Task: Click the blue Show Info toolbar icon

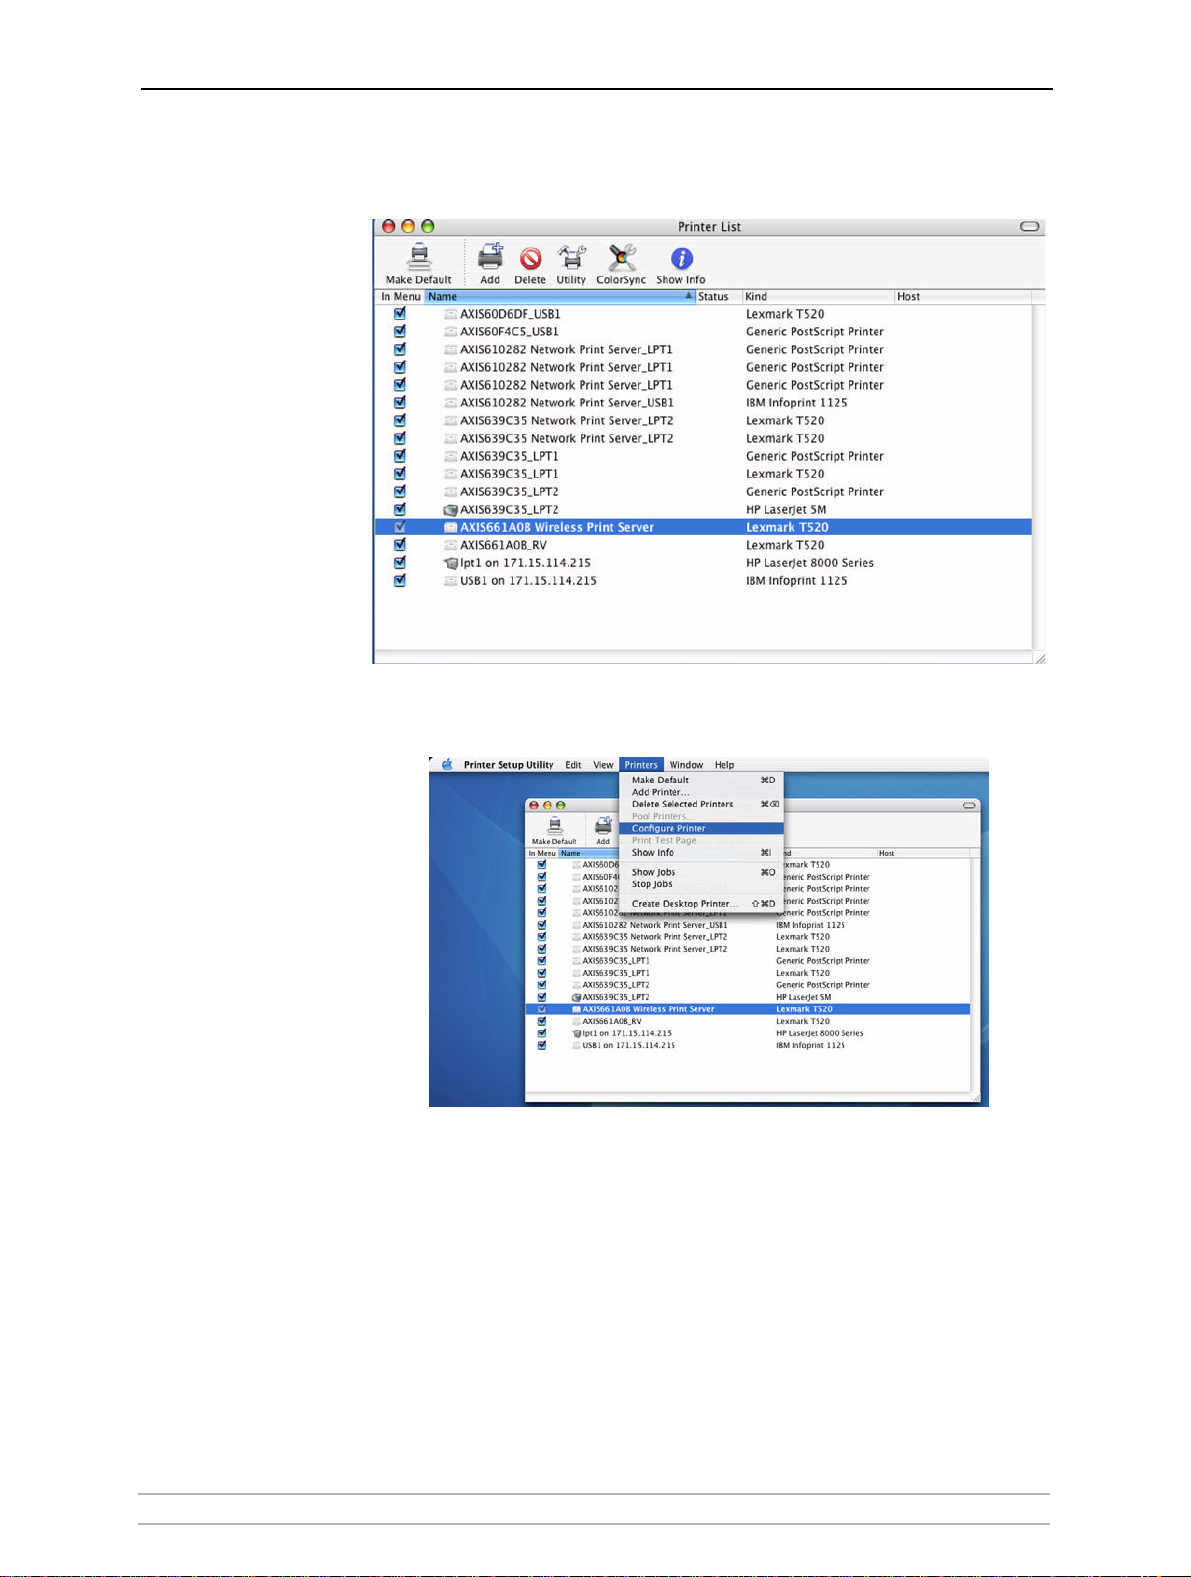Action: 681,259
